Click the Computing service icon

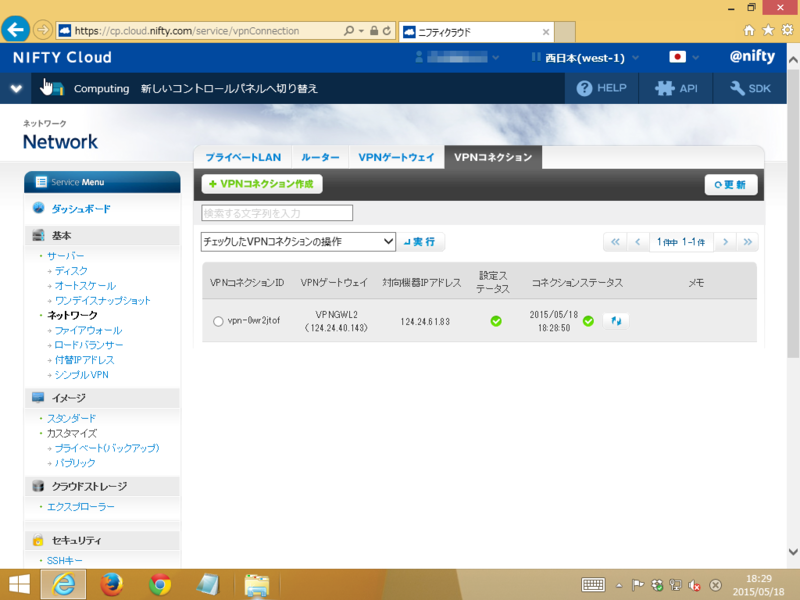click(x=52, y=88)
